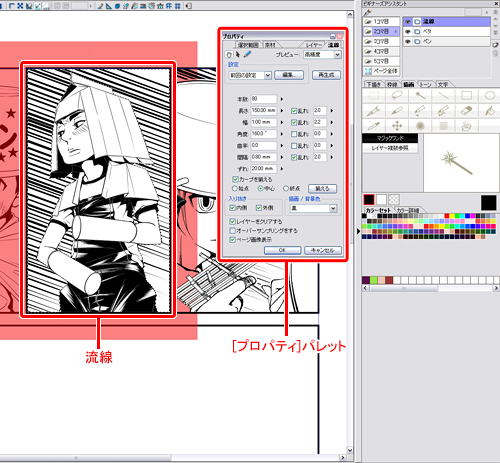Hide the ペン layer via eye icon
500x463 pixels.
point(408,42)
